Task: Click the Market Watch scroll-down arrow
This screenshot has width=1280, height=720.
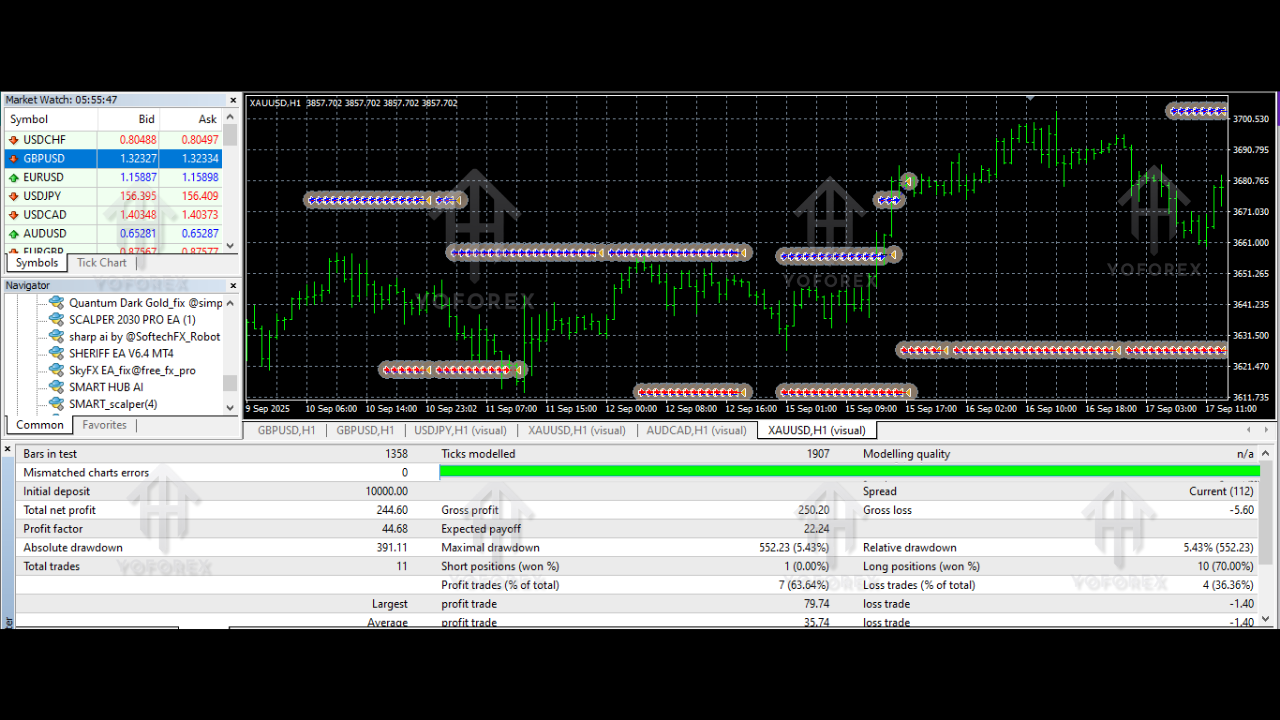Action: pyautogui.click(x=231, y=246)
